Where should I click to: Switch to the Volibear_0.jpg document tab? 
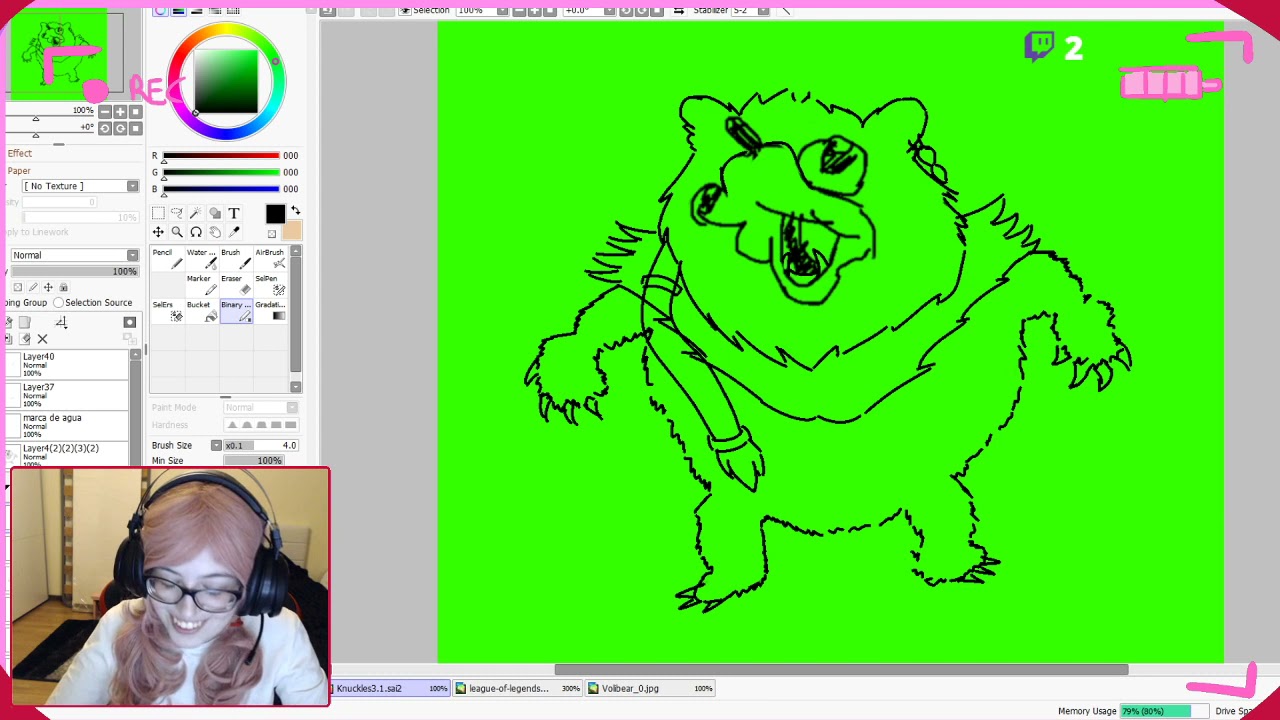point(650,688)
